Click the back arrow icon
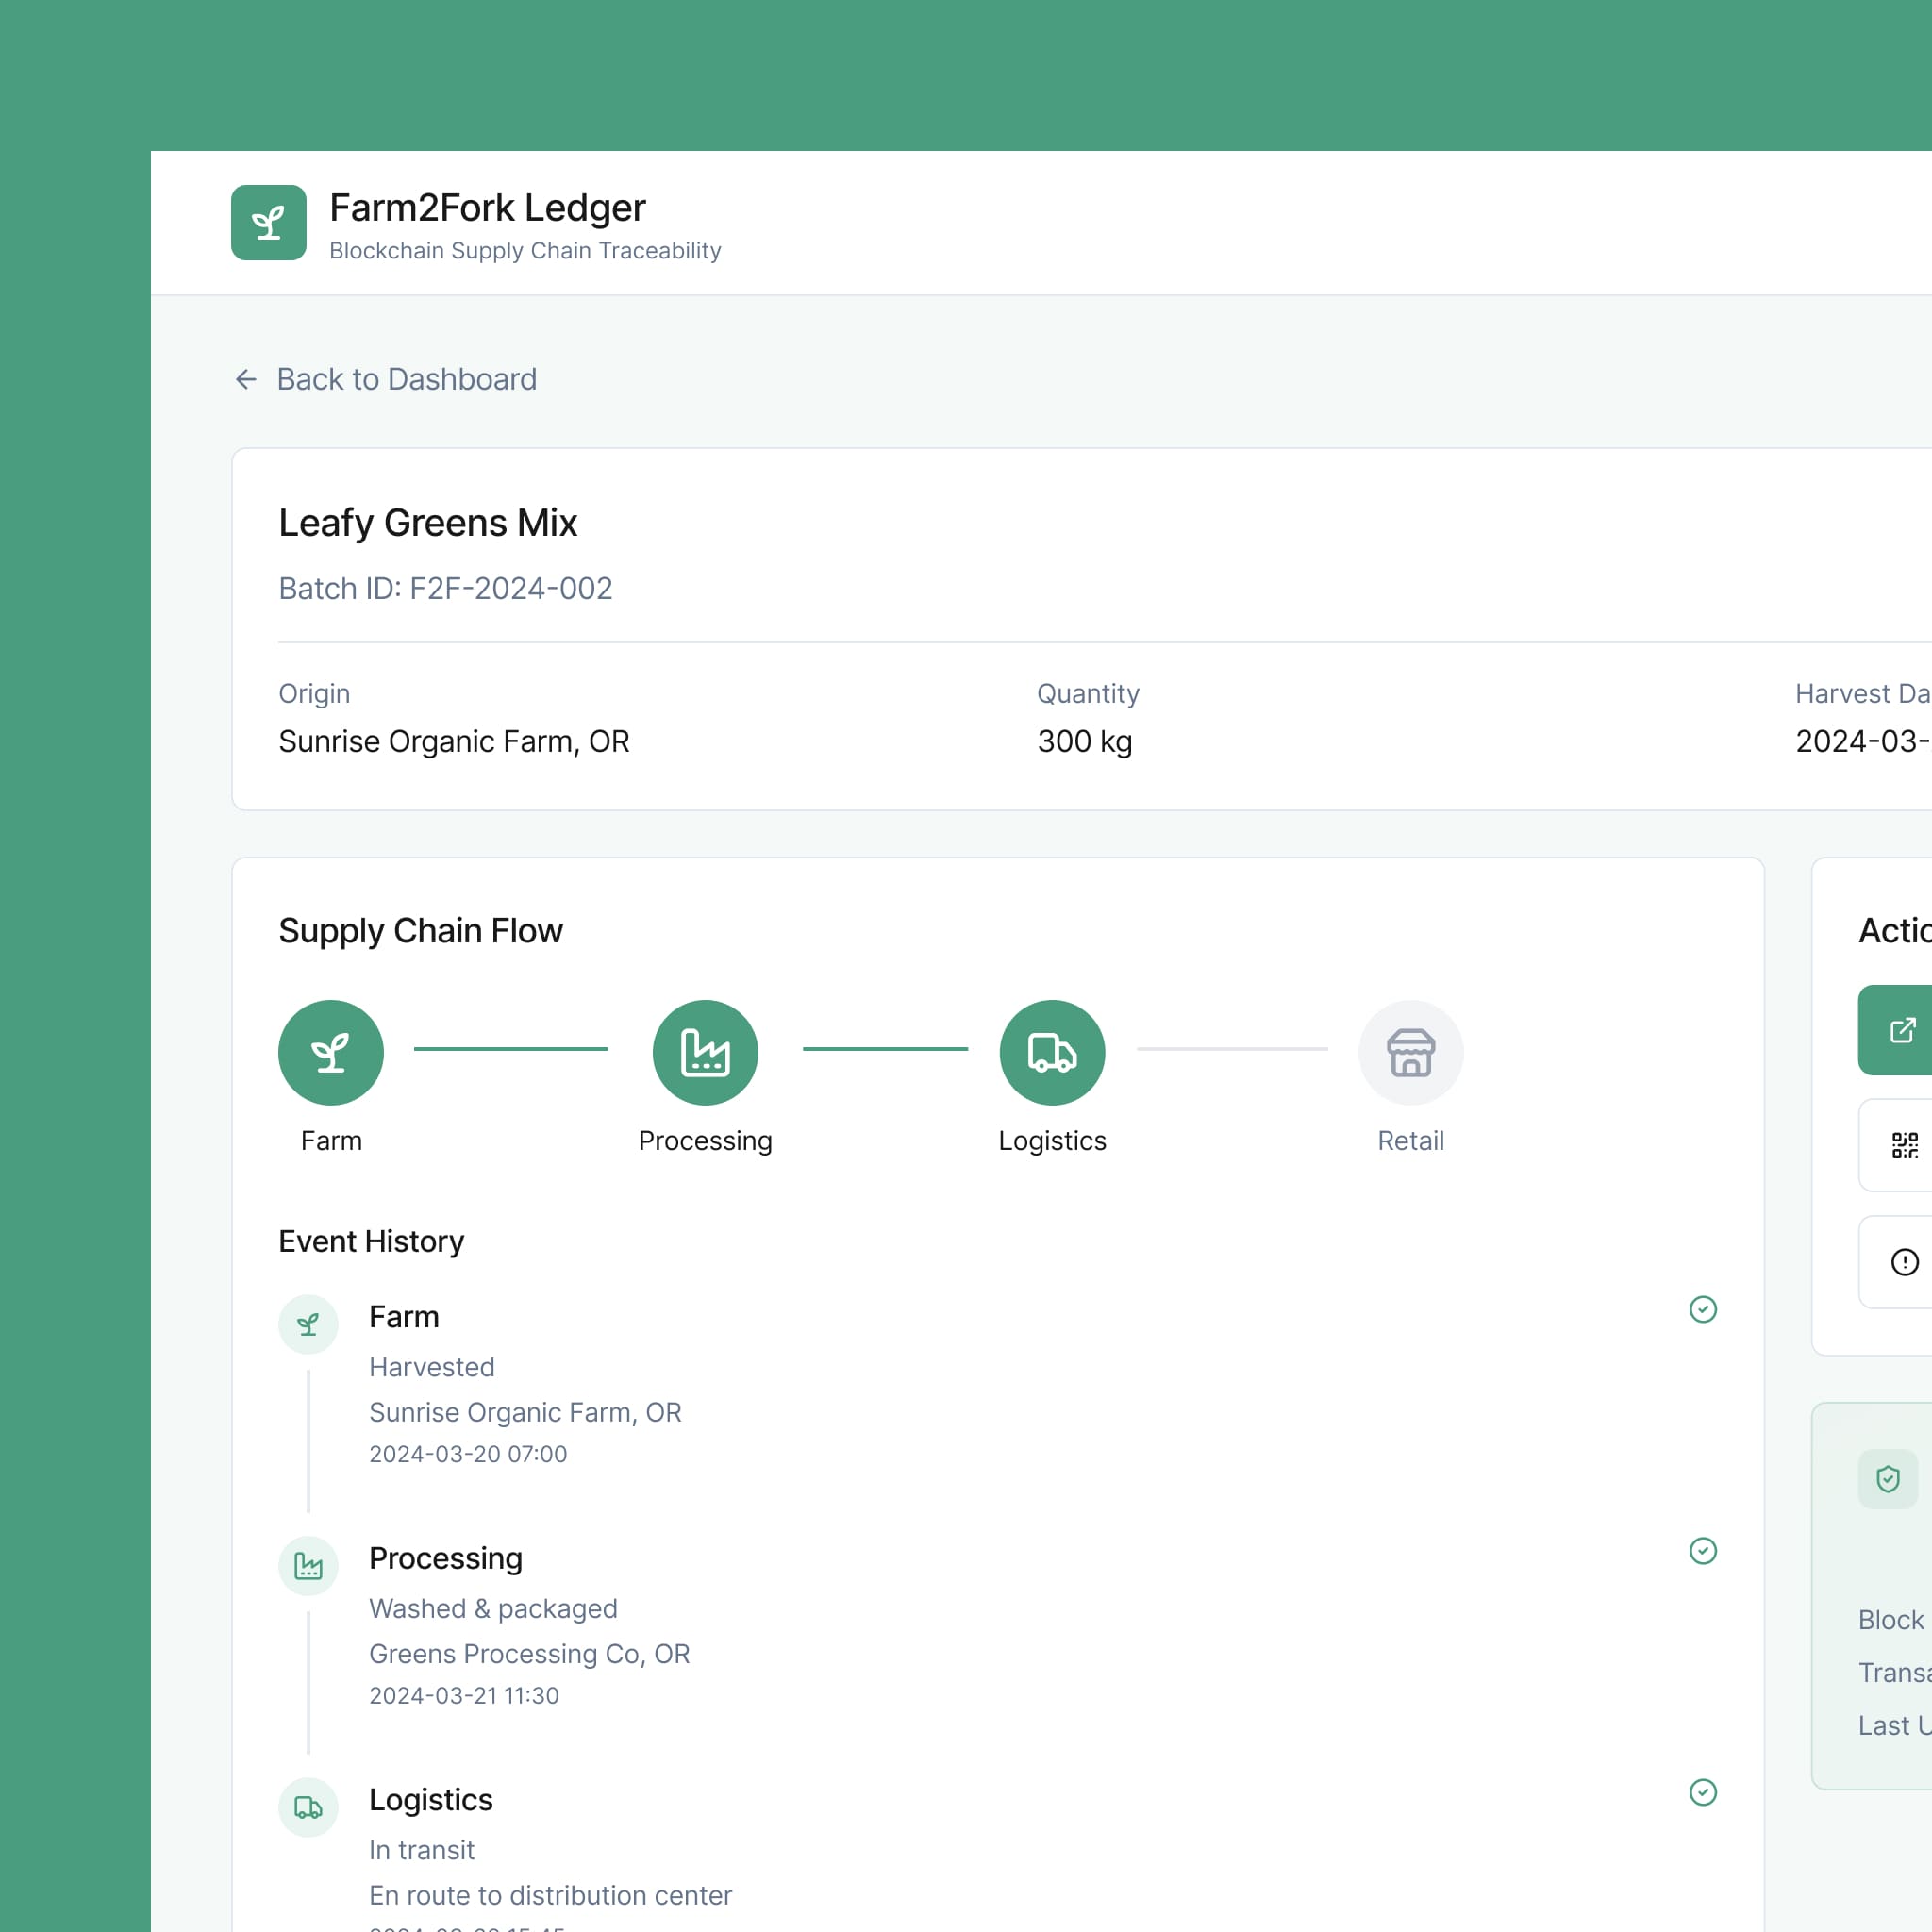1932x1932 pixels. click(246, 379)
